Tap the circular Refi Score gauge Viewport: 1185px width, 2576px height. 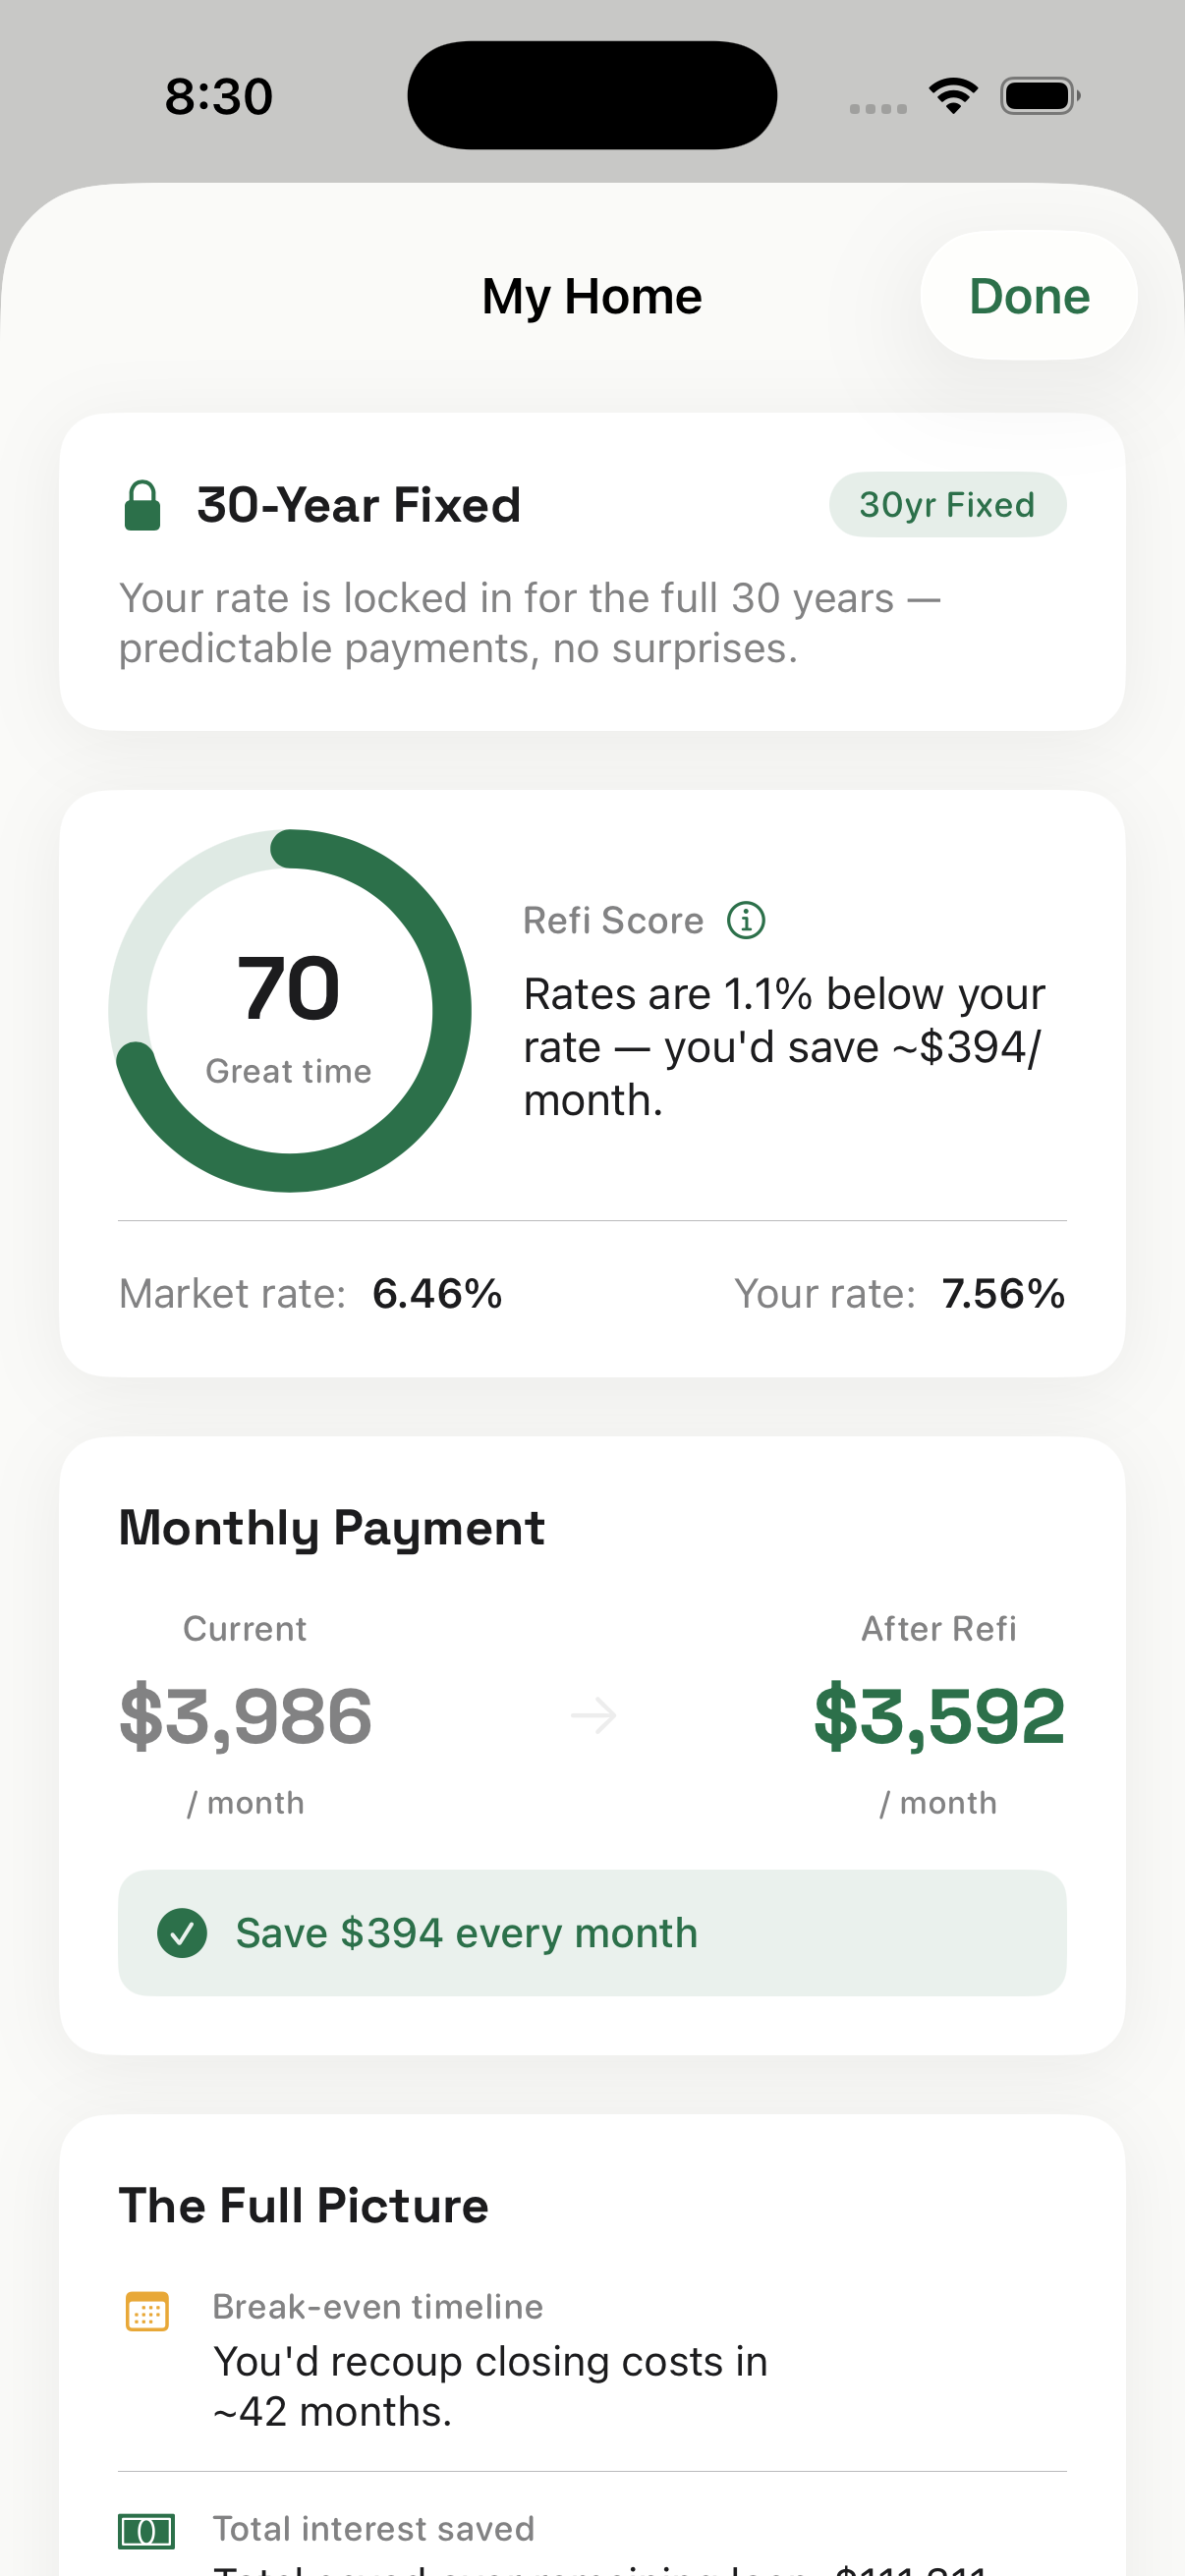pos(289,1011)
